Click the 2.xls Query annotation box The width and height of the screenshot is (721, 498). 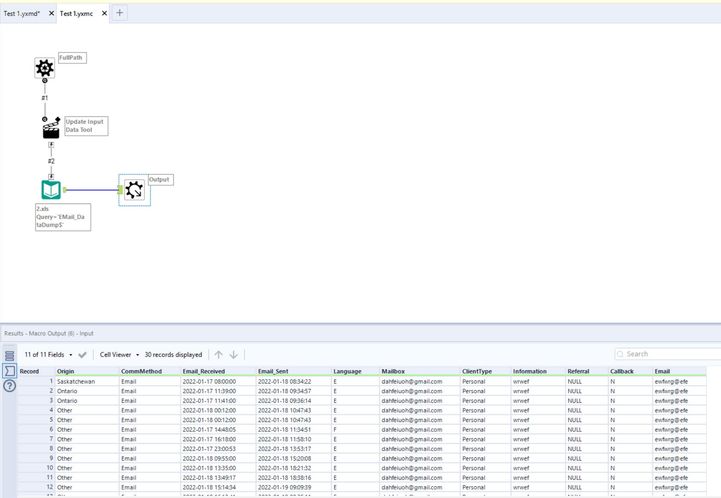pyautogui.click(x=63, y=217)
